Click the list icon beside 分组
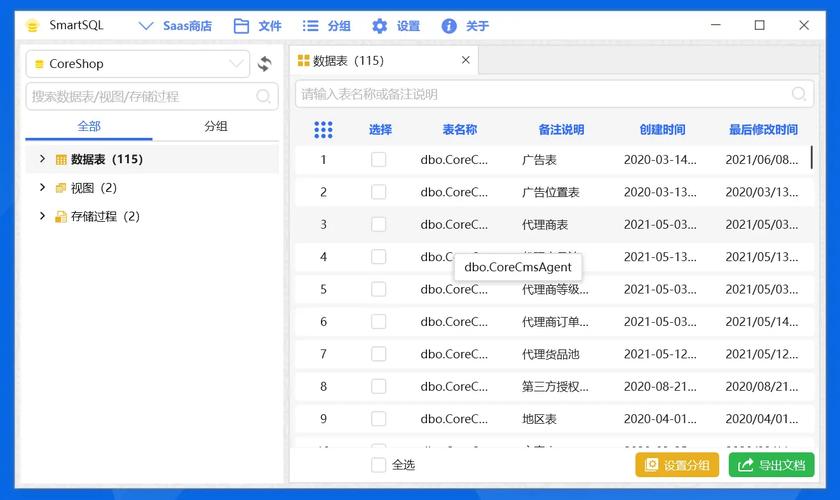 coord(310,26)
